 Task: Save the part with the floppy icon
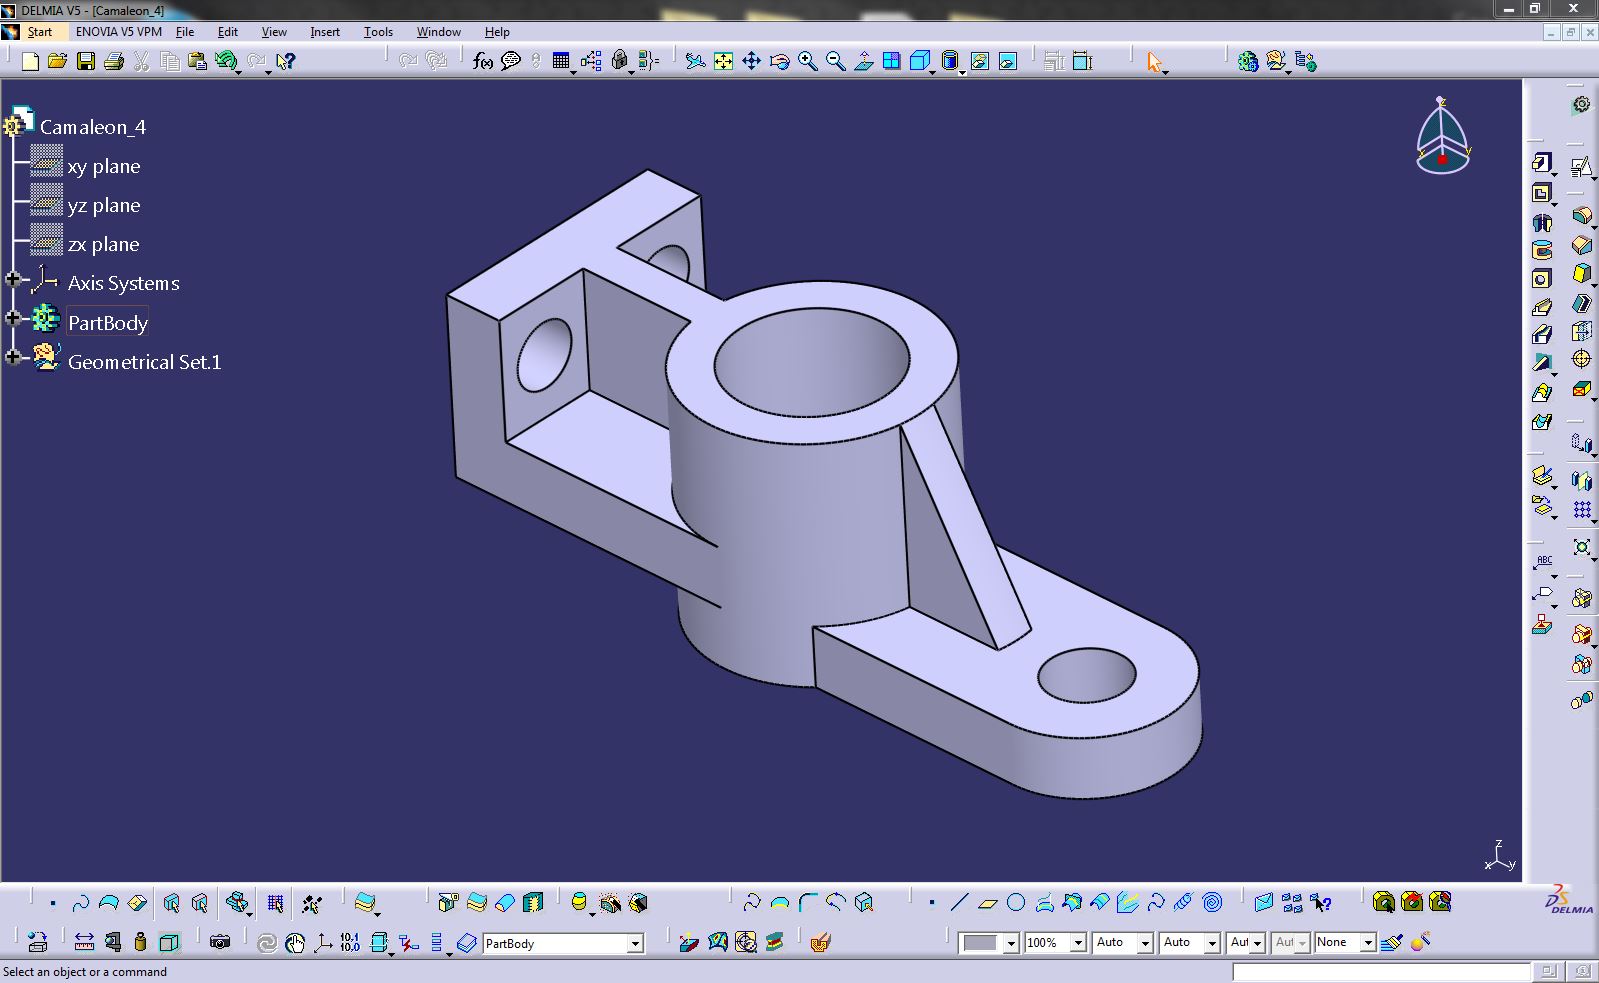(x=86, y=62)
